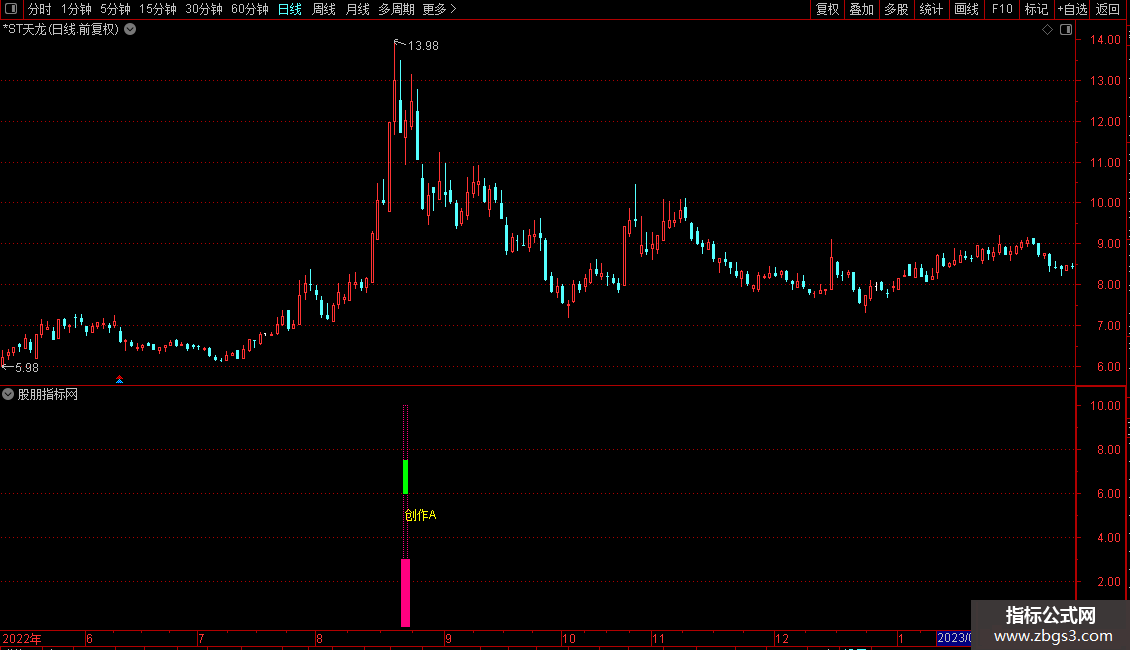Image resolution: width=1130 pixels, height=650 pixels.
Task: Click the red arrow marker below June candles
Action: [120, 379]
